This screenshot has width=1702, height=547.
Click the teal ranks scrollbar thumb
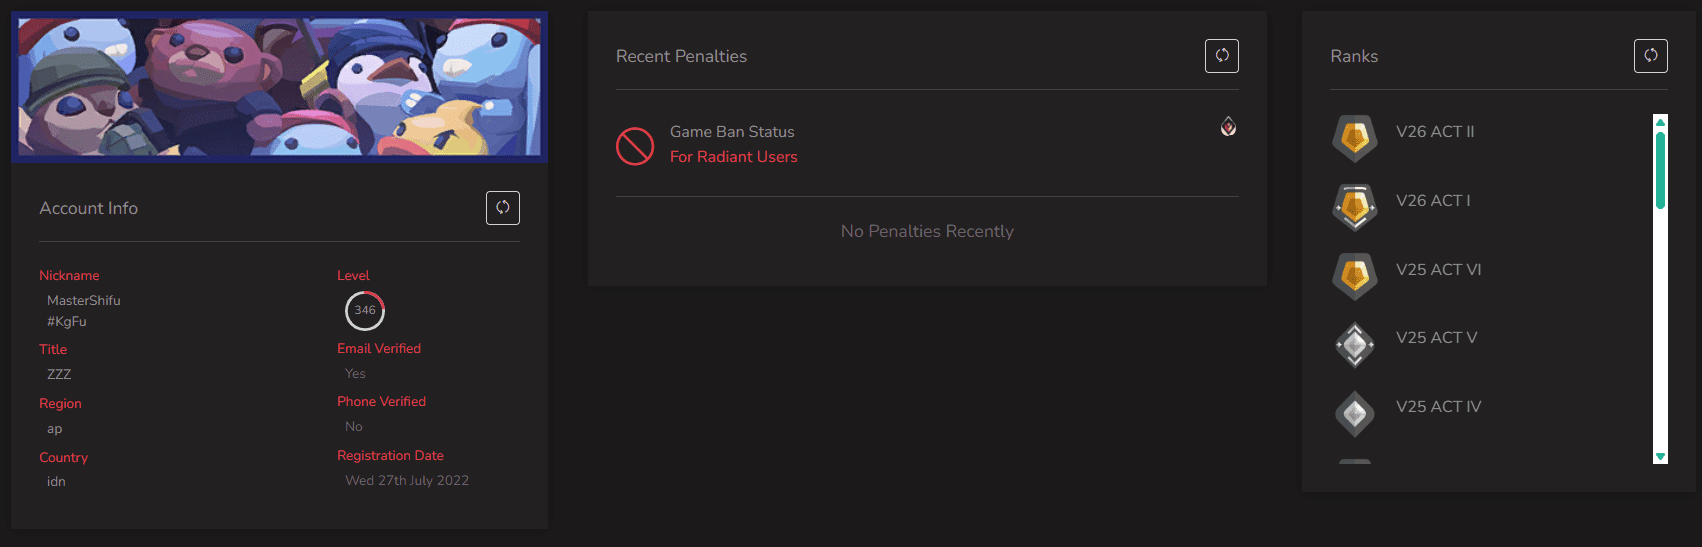[1660, 170]
